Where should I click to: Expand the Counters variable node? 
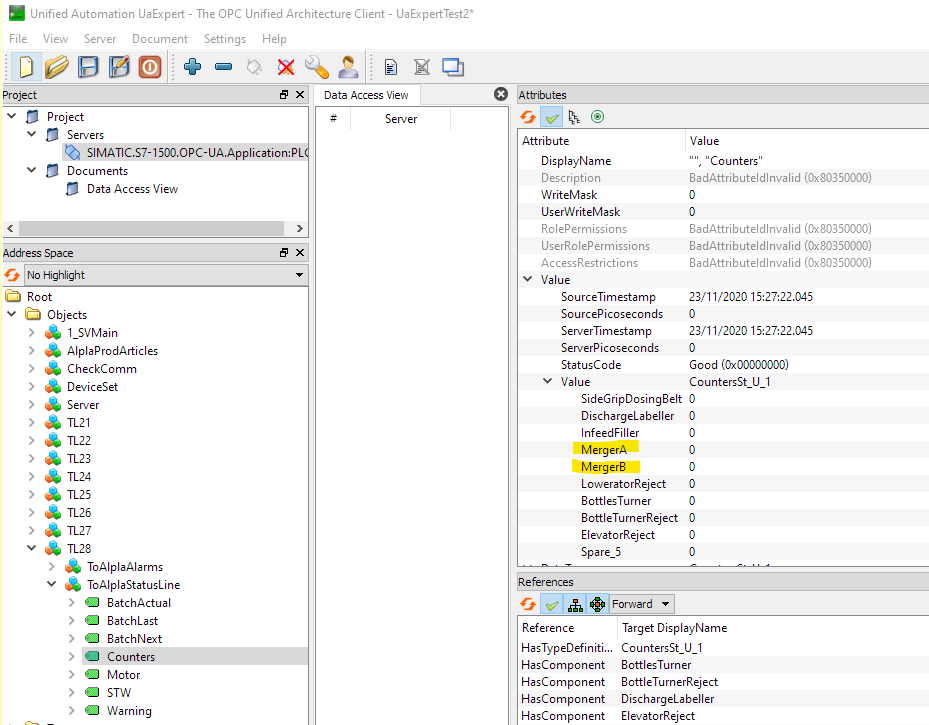click(71, 656)
